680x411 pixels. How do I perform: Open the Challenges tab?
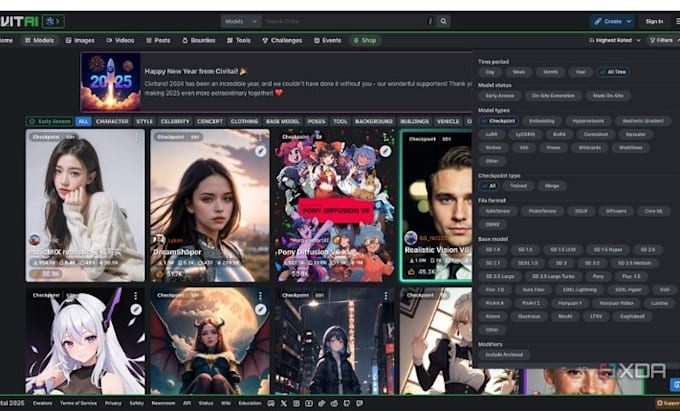(x=282, y=40)
